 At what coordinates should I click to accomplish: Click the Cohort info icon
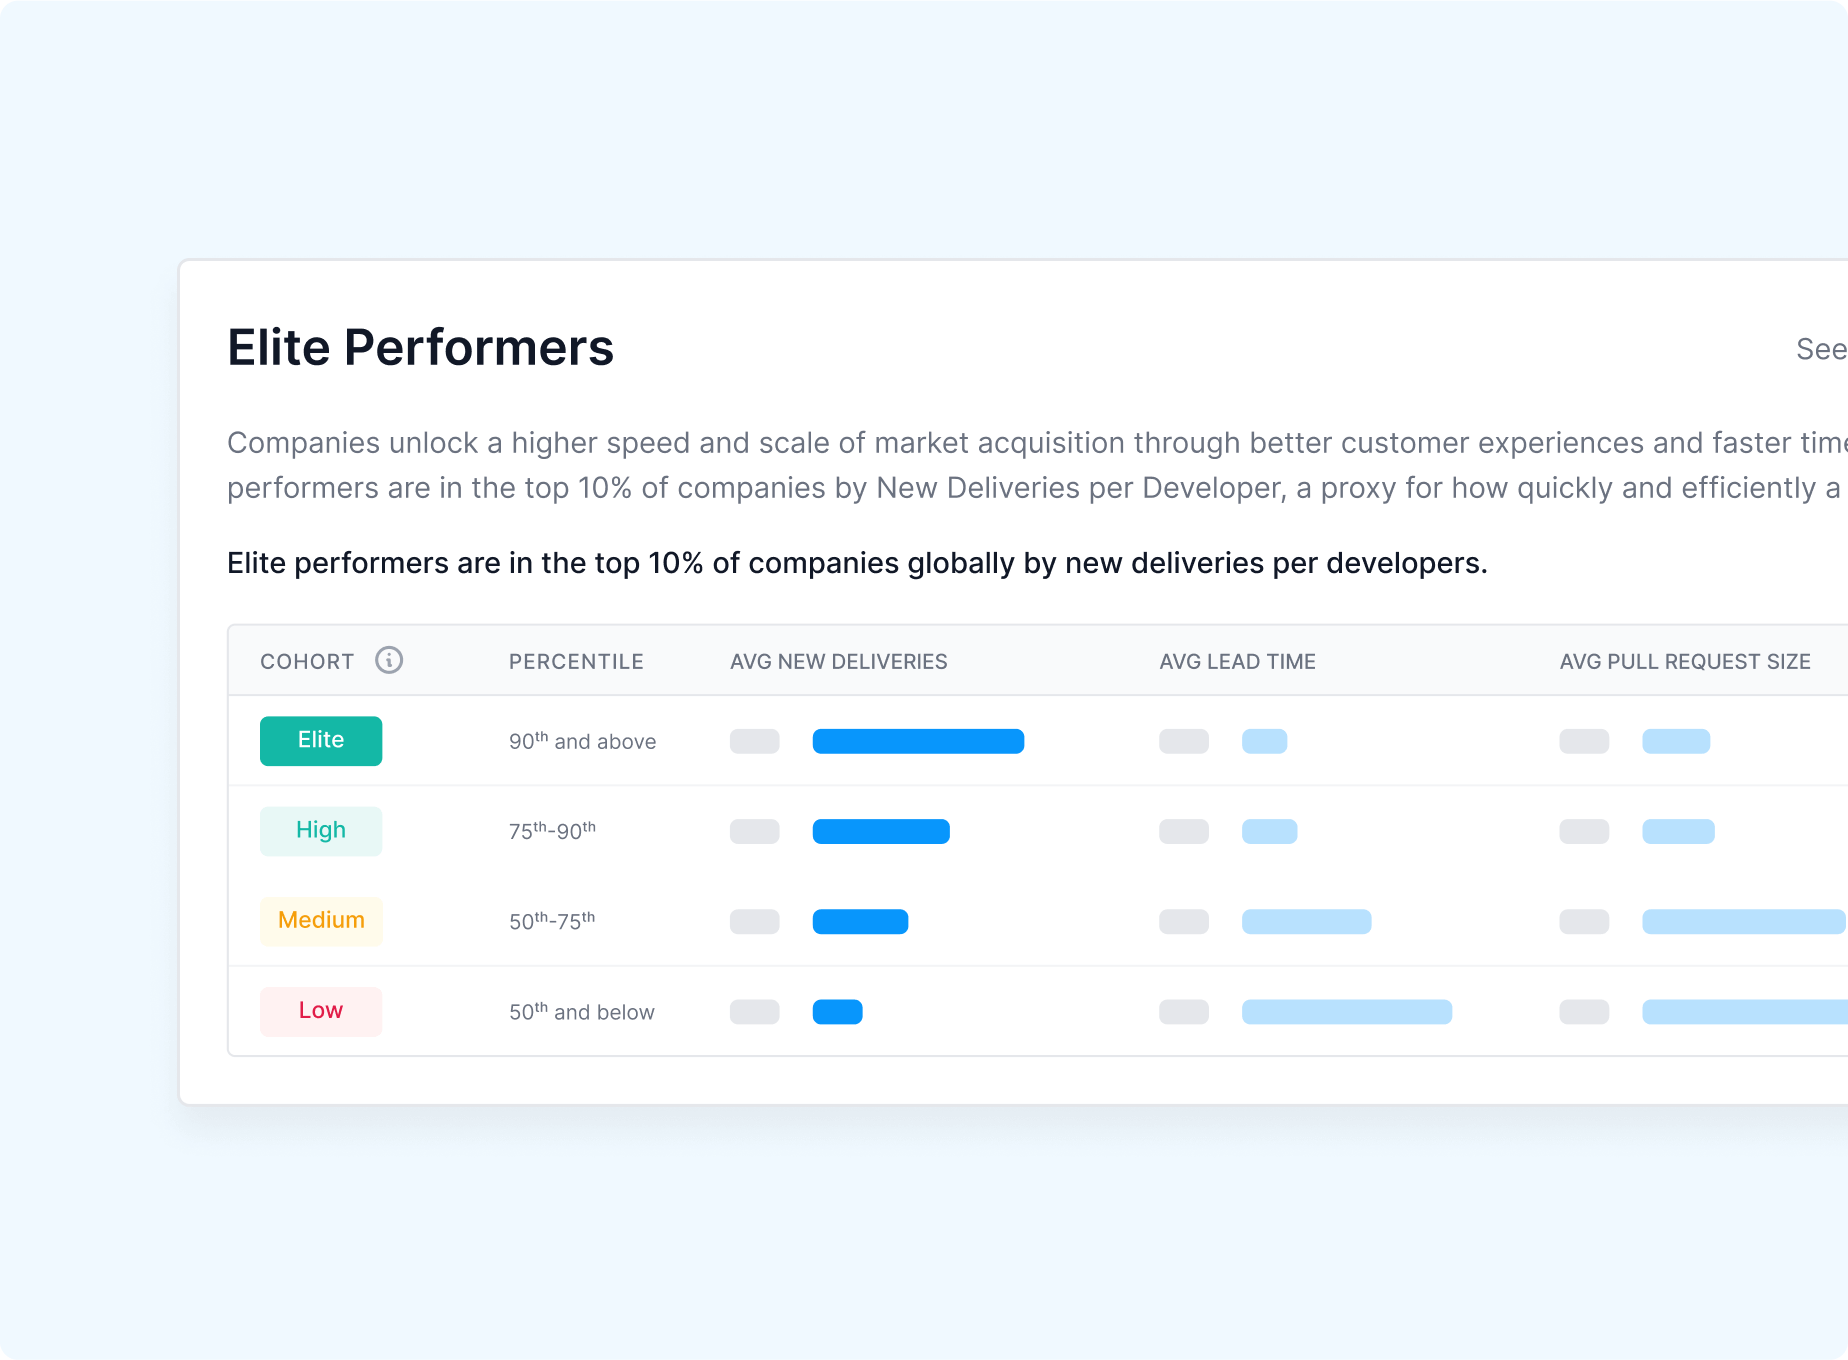coord(389,660)
